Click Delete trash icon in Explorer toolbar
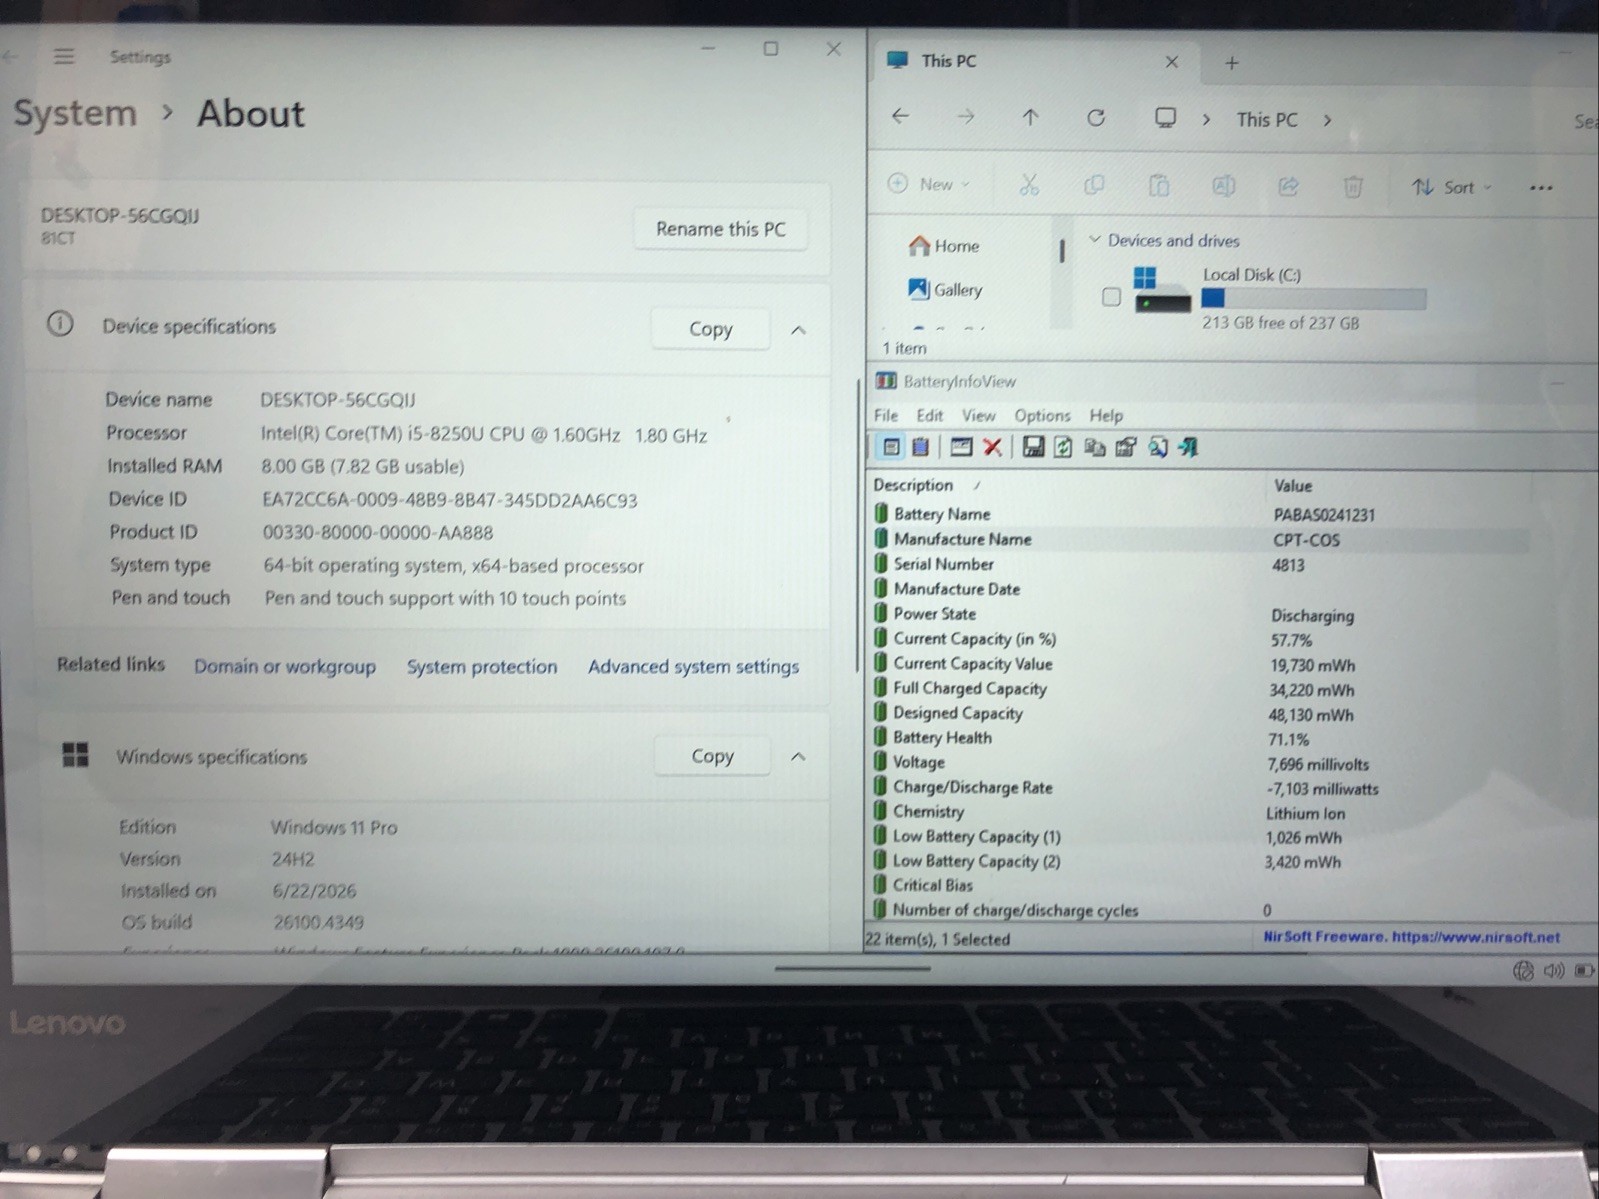Screen dimensions: 1599x1199 [1353, 186]
